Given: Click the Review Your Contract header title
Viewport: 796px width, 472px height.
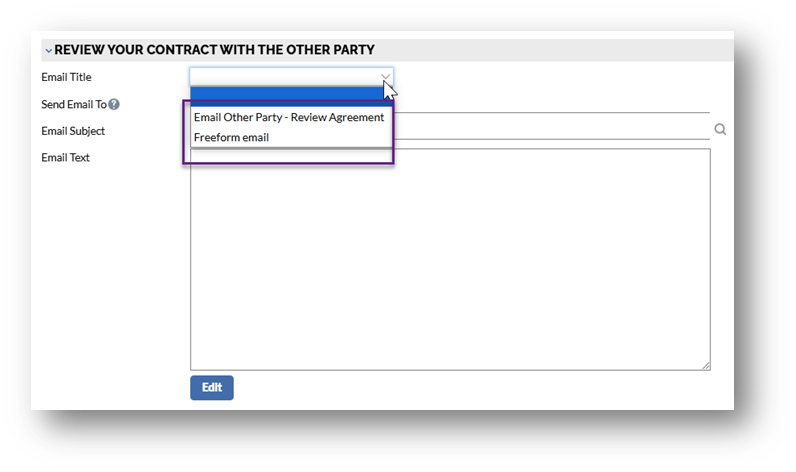Looking at the screenshot, I should pos(214,50).
